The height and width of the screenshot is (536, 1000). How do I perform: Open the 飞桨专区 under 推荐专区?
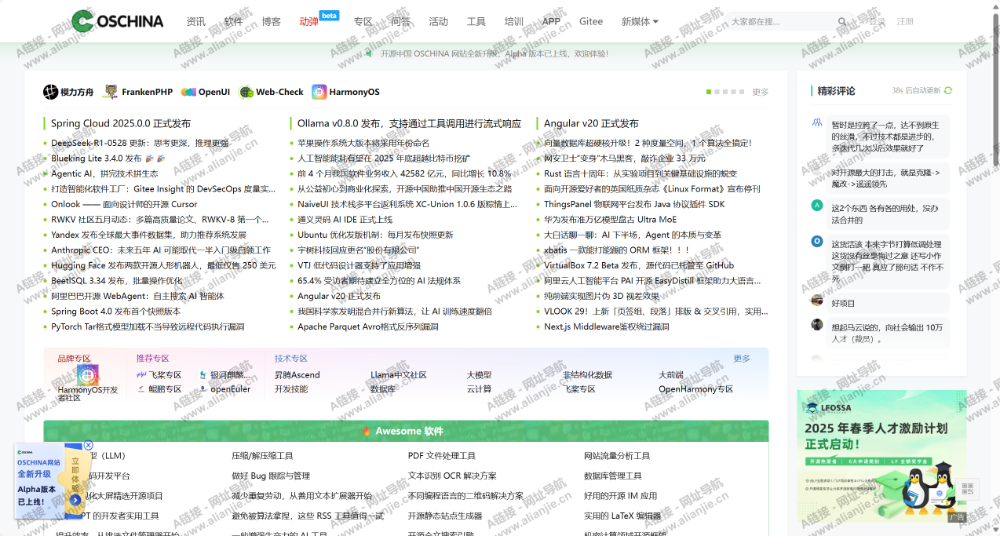tap(159, 375)
